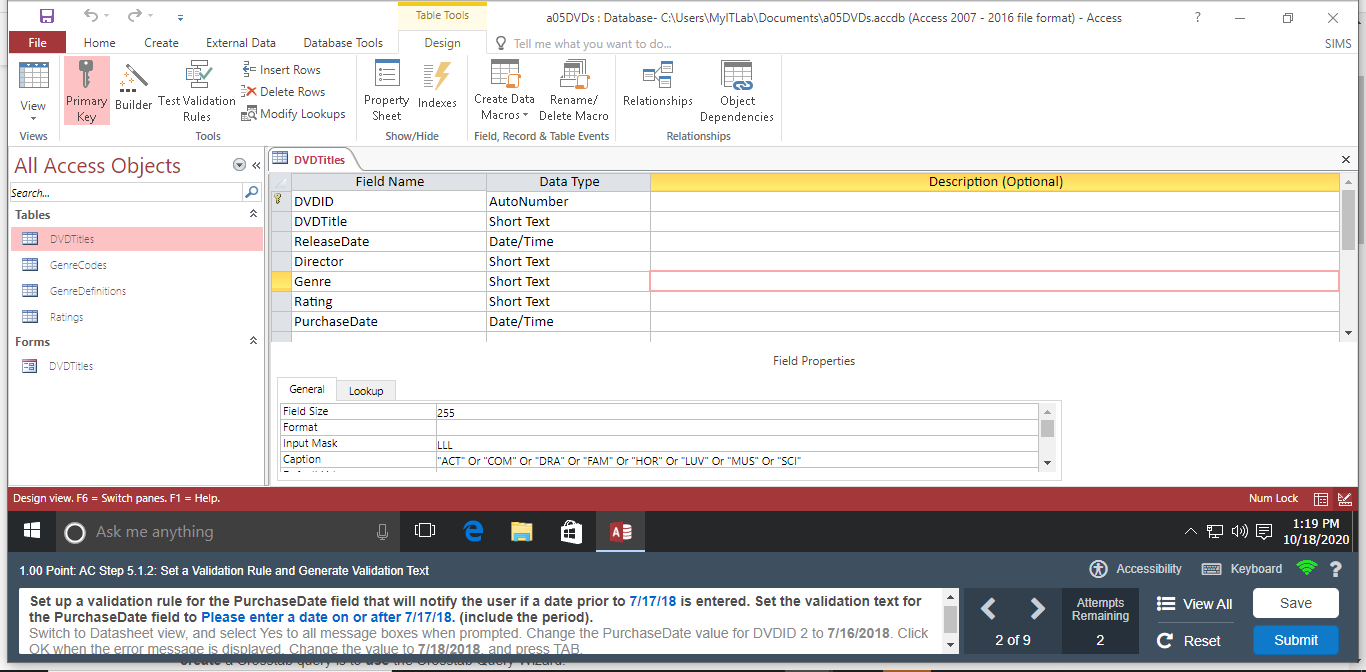
Task: Open the Indexes window
Action: point(437,90)
